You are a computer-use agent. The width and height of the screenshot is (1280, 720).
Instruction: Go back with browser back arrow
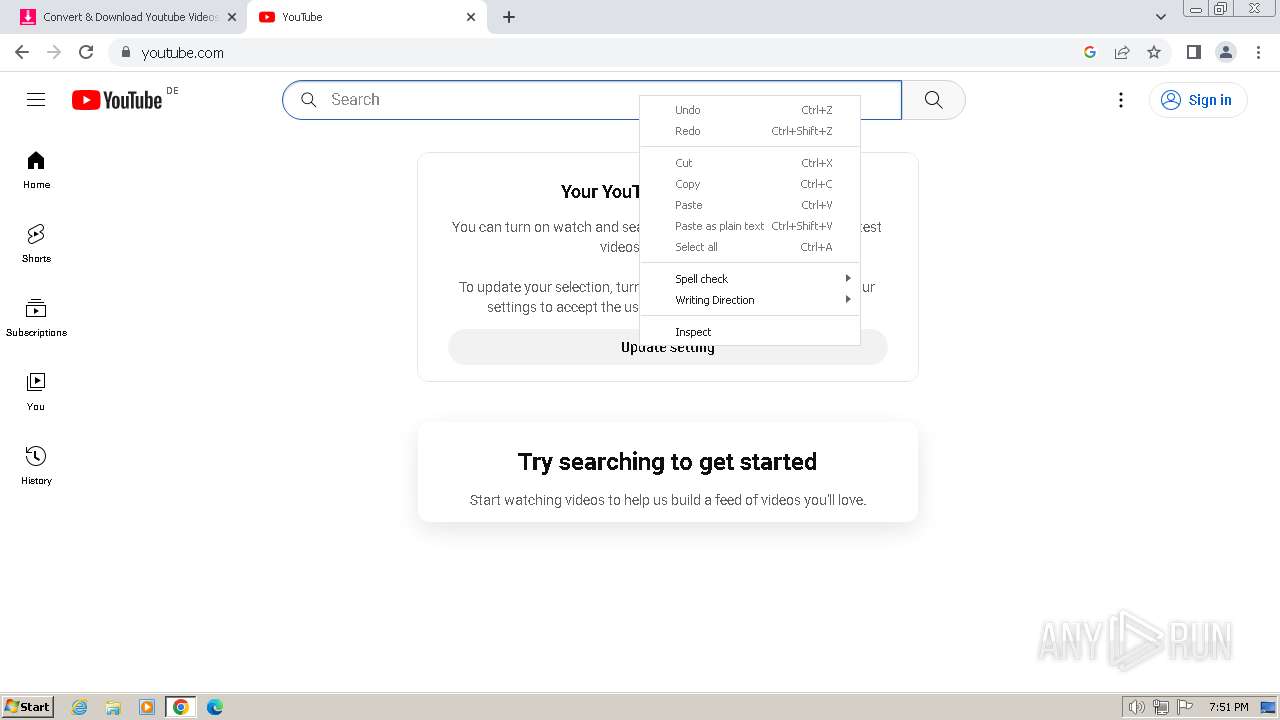(x=22, y=52)
